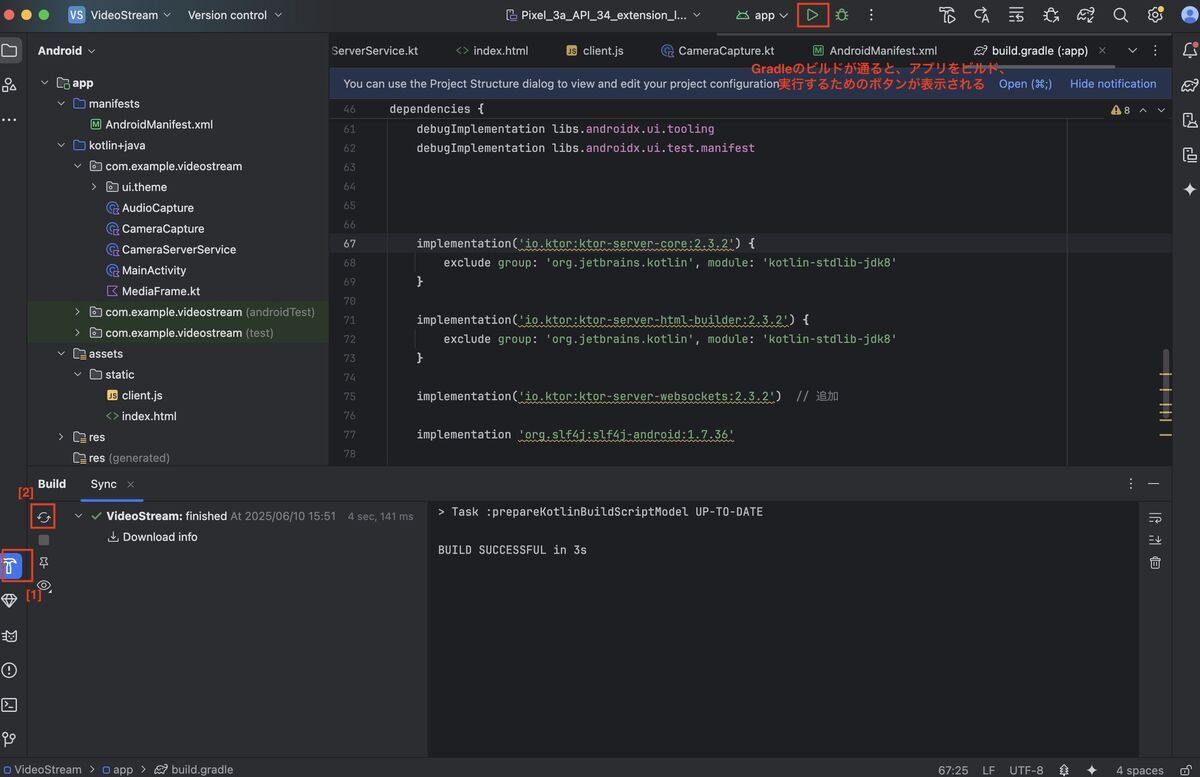The width and height of the screenshot is (1200, 777).
Task: Click Open Project Structure link in banner
Action: 1025,84
